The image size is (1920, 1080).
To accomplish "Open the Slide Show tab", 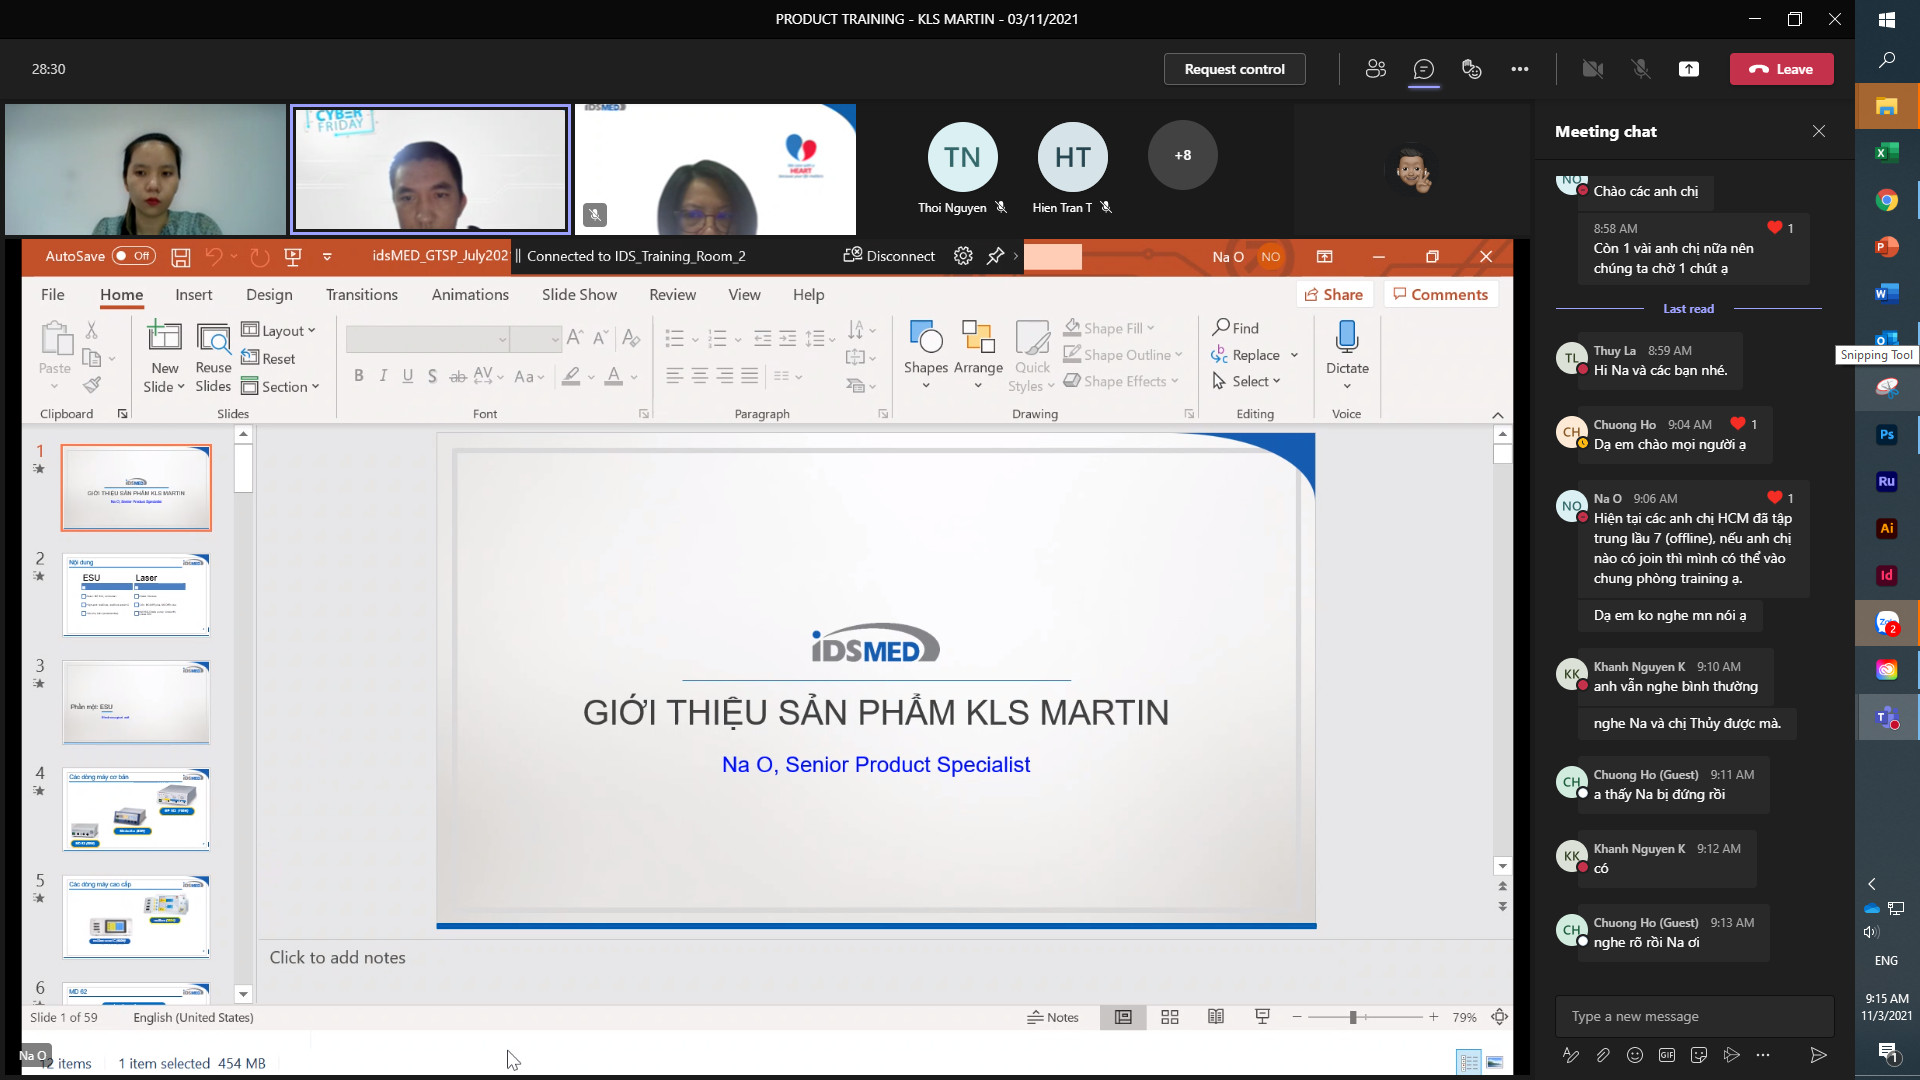I will 579,294.
